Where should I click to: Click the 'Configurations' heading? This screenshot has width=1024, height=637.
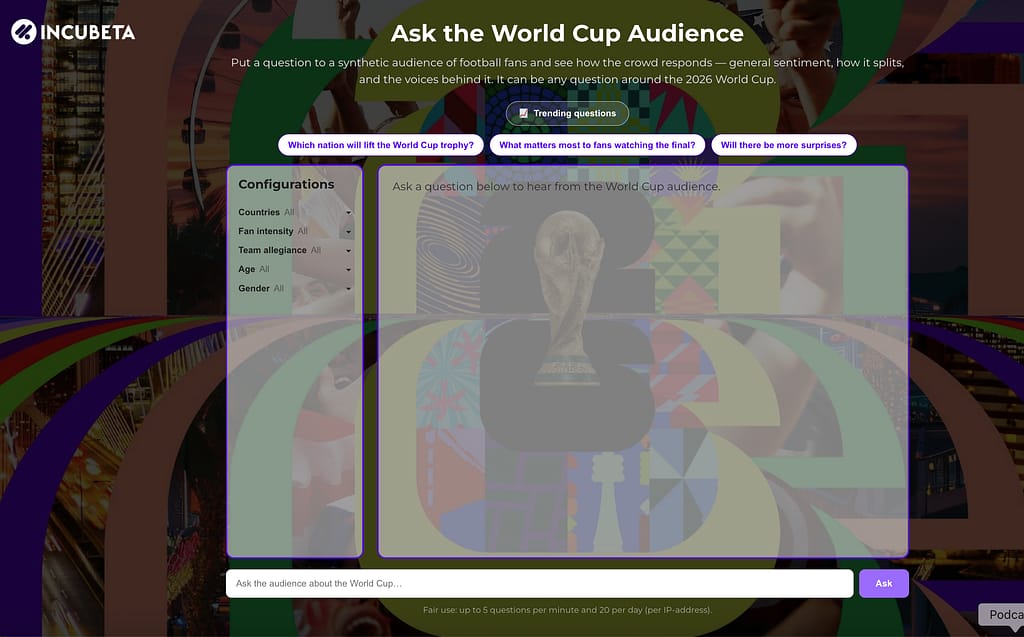point(286,184)
